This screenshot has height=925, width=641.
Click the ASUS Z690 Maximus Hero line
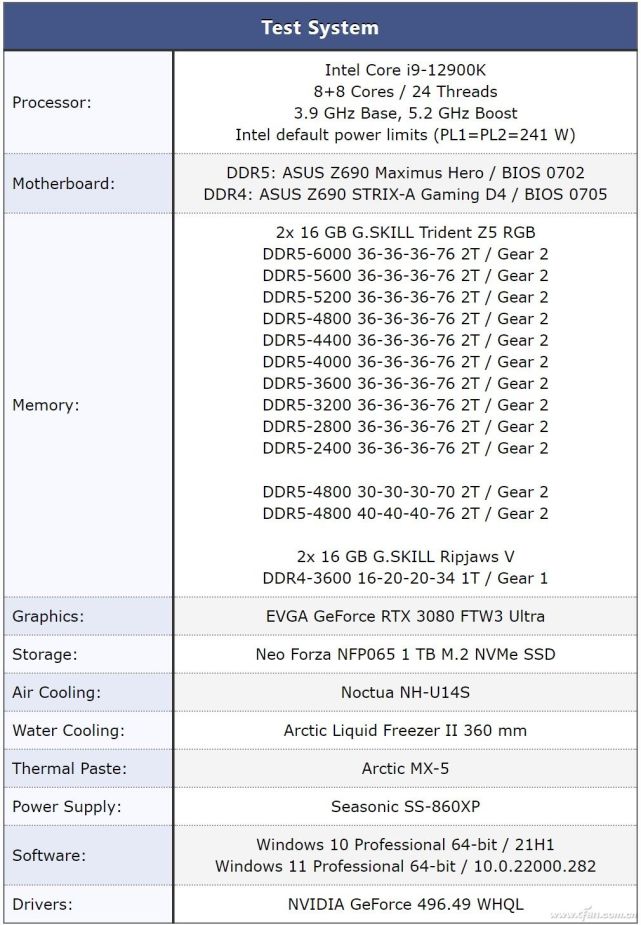pyautogui.click(x=405, y=173)
